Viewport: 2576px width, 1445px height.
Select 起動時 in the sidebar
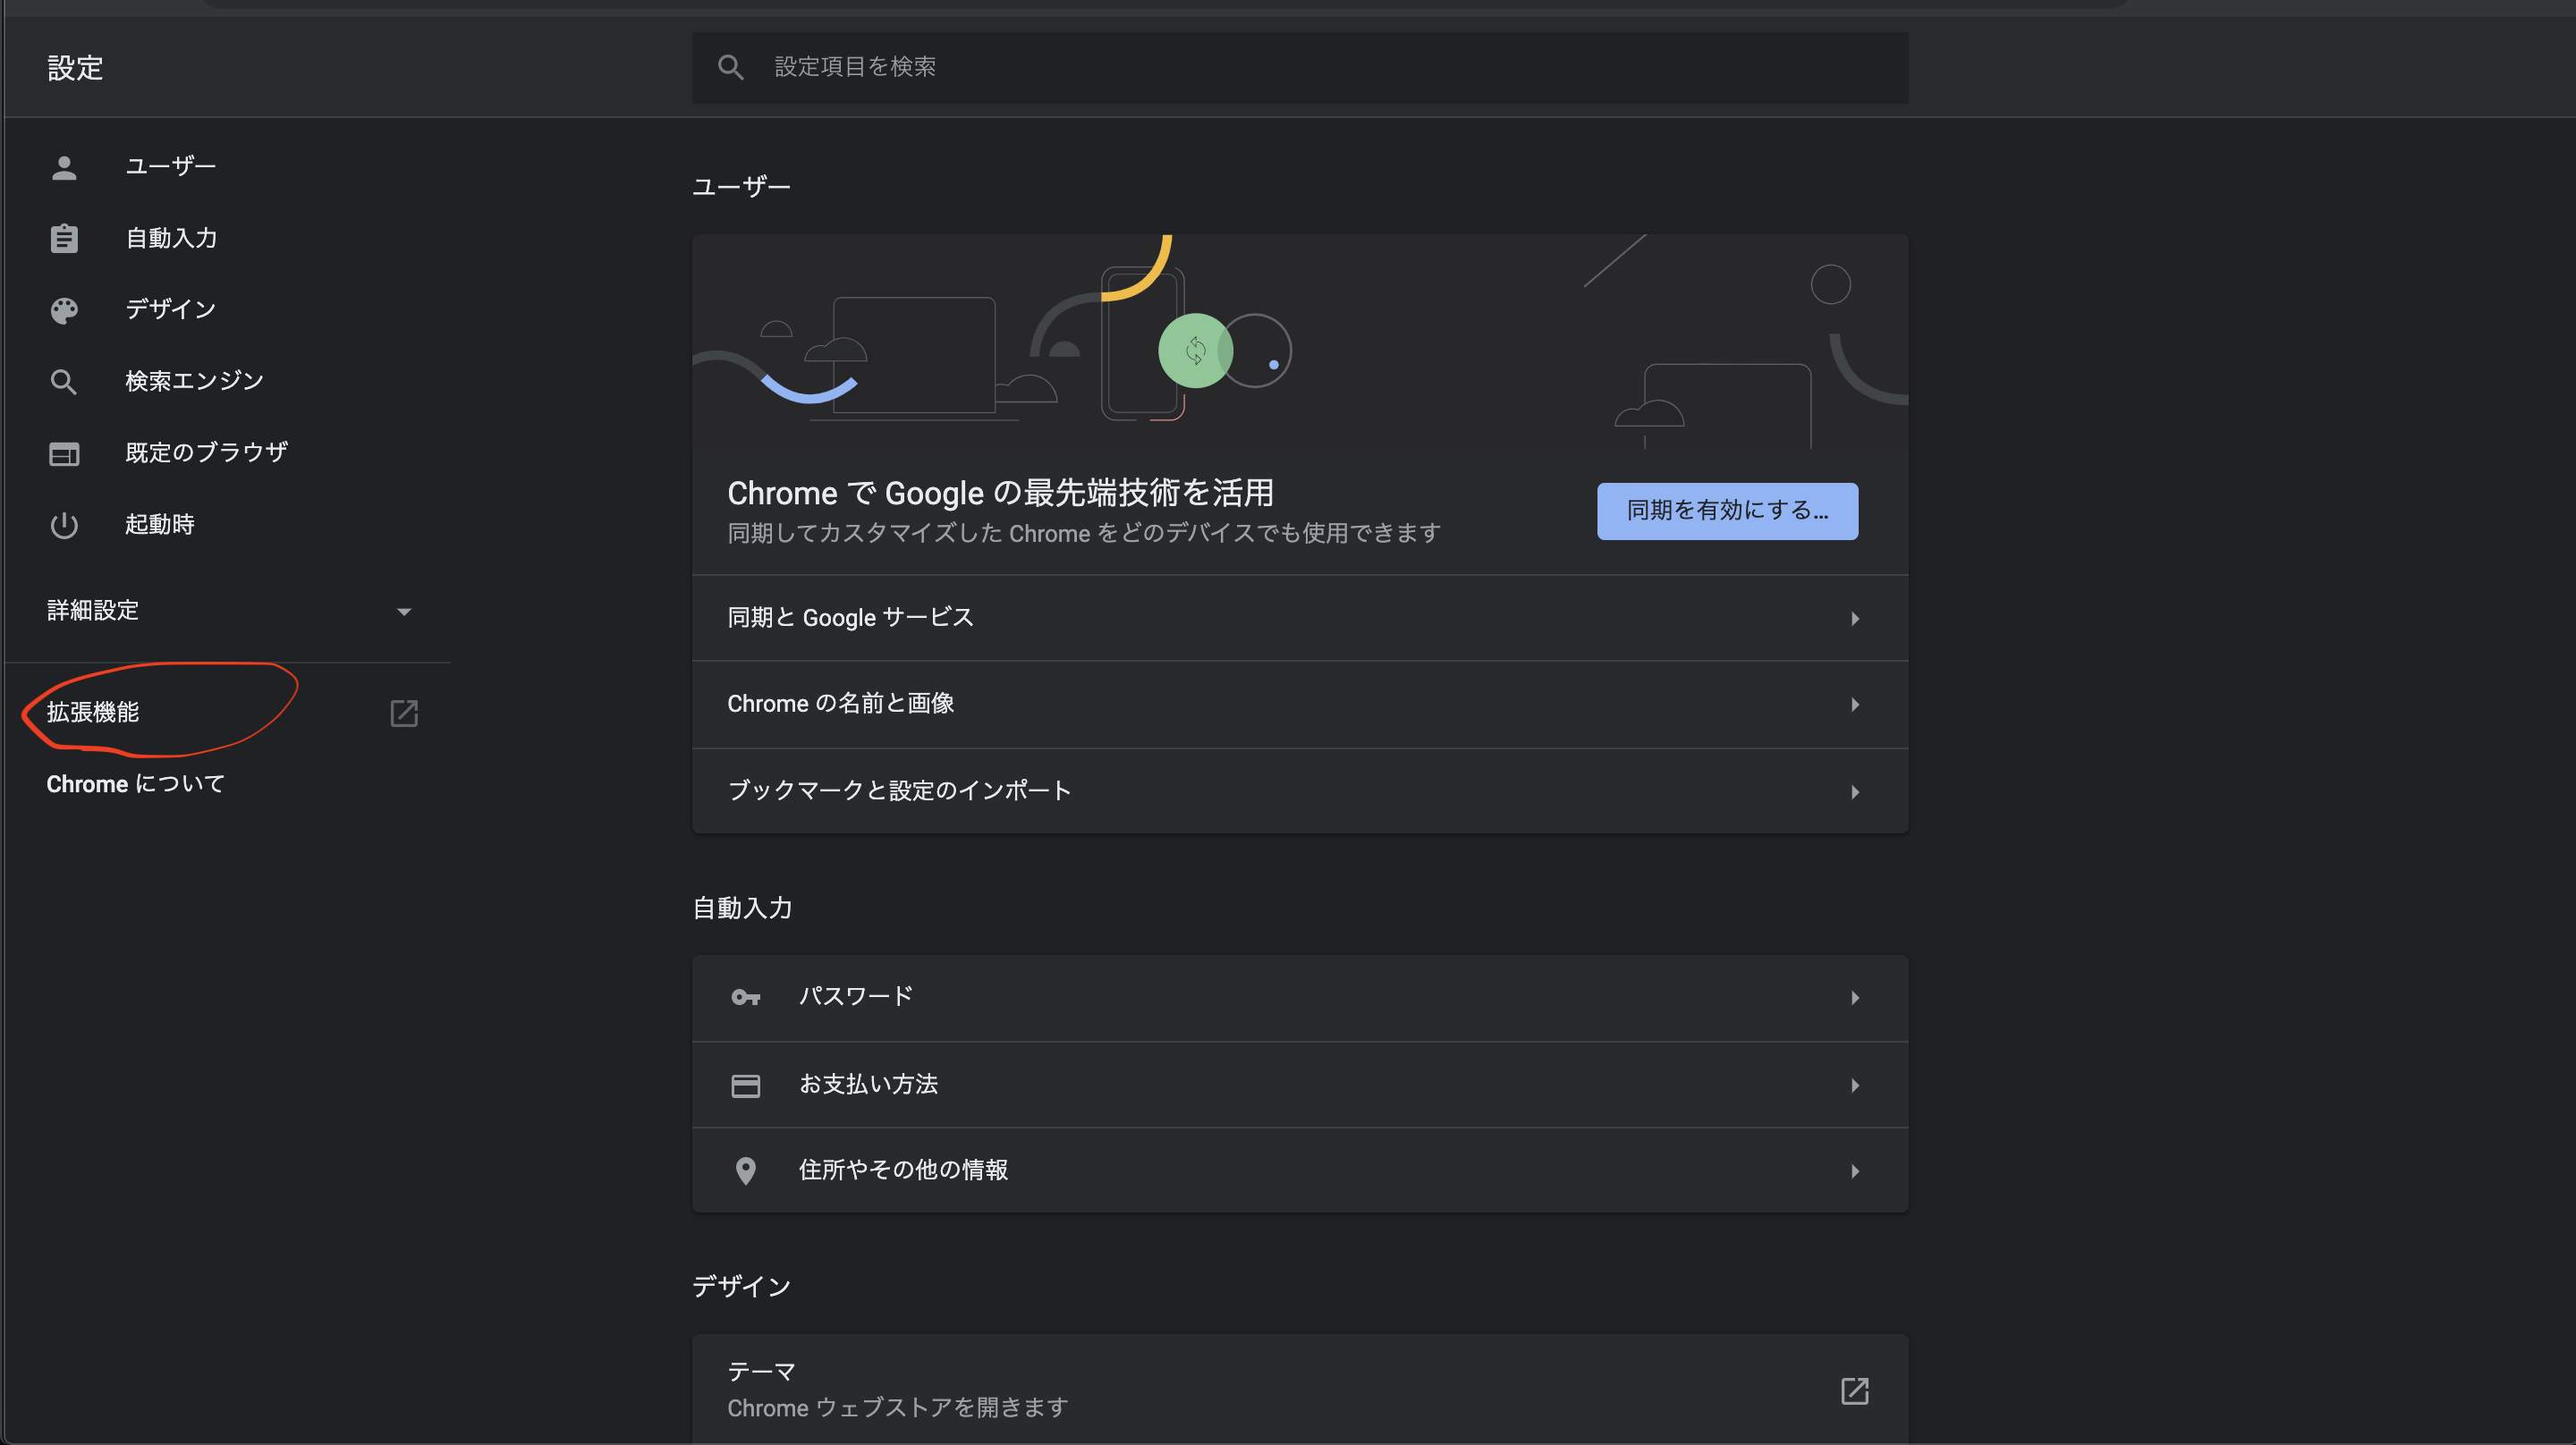coord(160,525)
